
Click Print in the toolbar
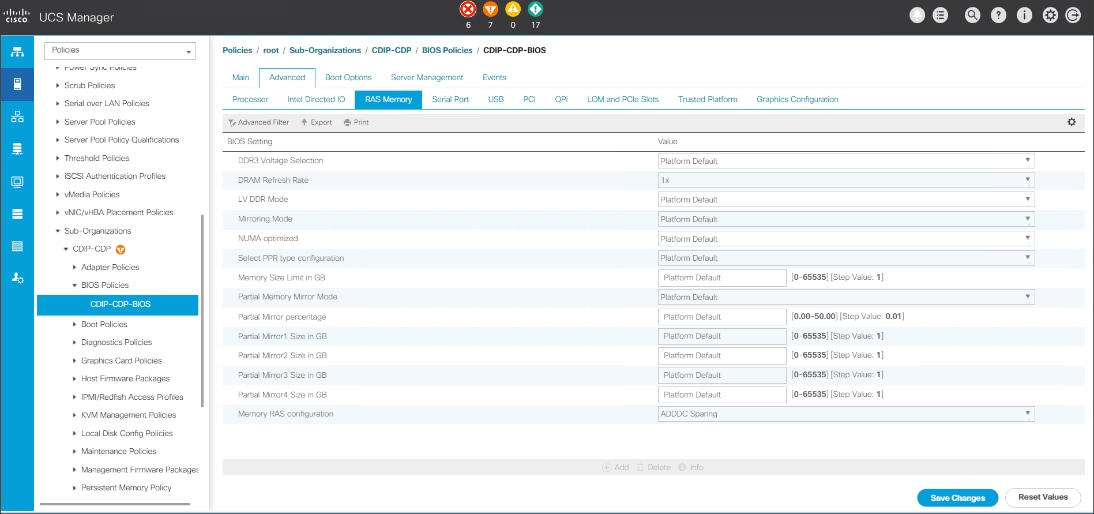click(x=357, y=122)
